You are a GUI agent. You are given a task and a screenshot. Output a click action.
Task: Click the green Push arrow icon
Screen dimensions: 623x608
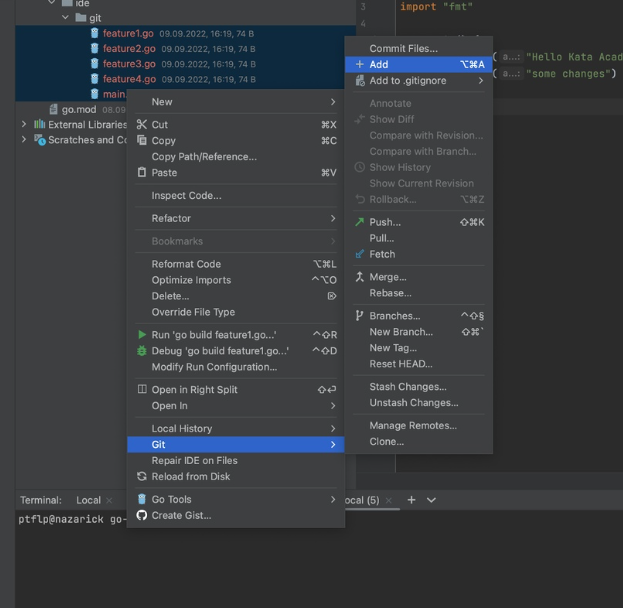click(x=360, y=222)
